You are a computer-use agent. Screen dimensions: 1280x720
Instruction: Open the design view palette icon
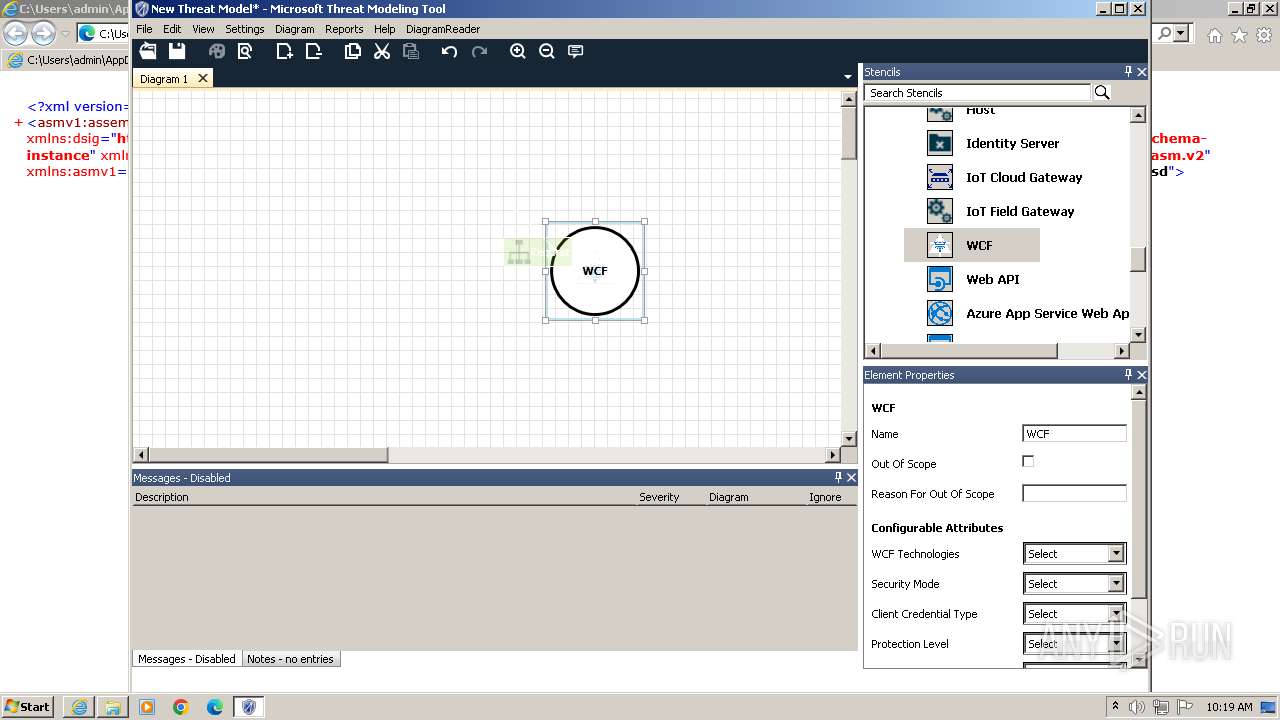[x=217, y=51]
